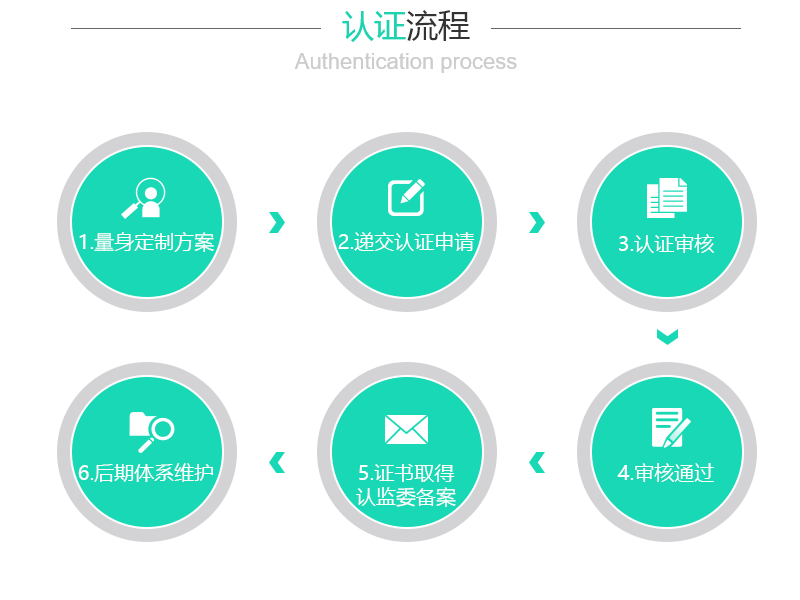Click the left chevron between steps 4 and 5
This screenshot has height=600, width=800.
tap(537, 462)
